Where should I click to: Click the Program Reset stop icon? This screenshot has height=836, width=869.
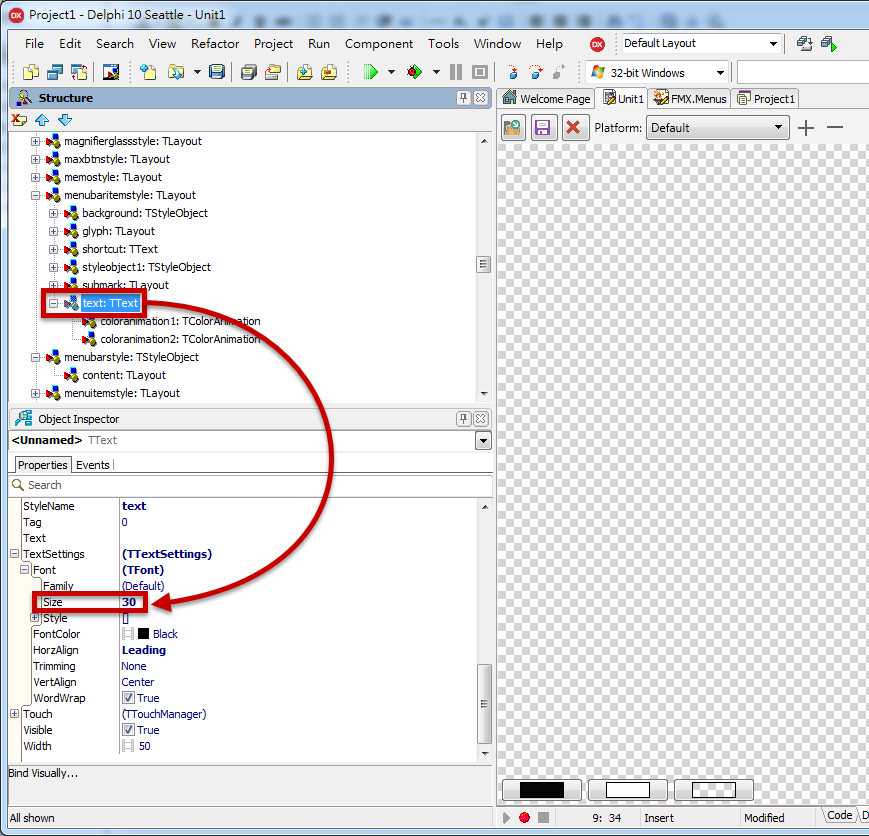479,72
